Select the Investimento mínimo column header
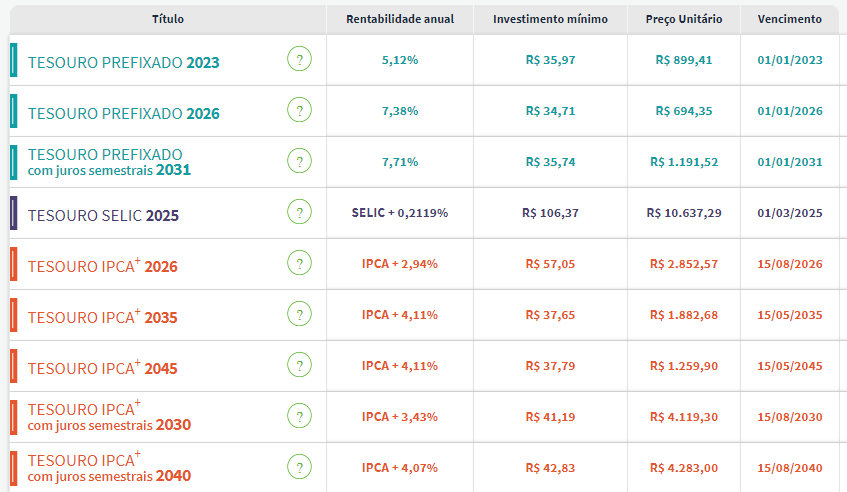The image size is (847, 492). (x=550, y=19)
